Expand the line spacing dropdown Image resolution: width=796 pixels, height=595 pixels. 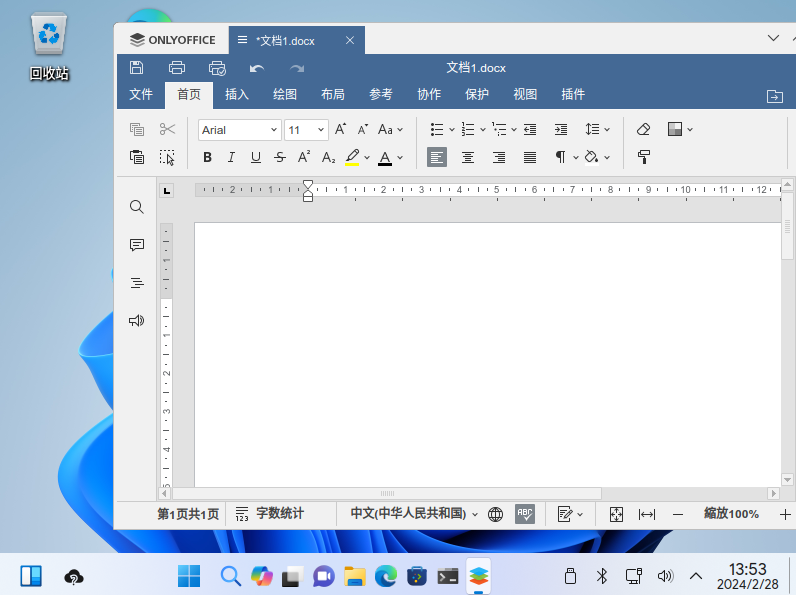597,129
